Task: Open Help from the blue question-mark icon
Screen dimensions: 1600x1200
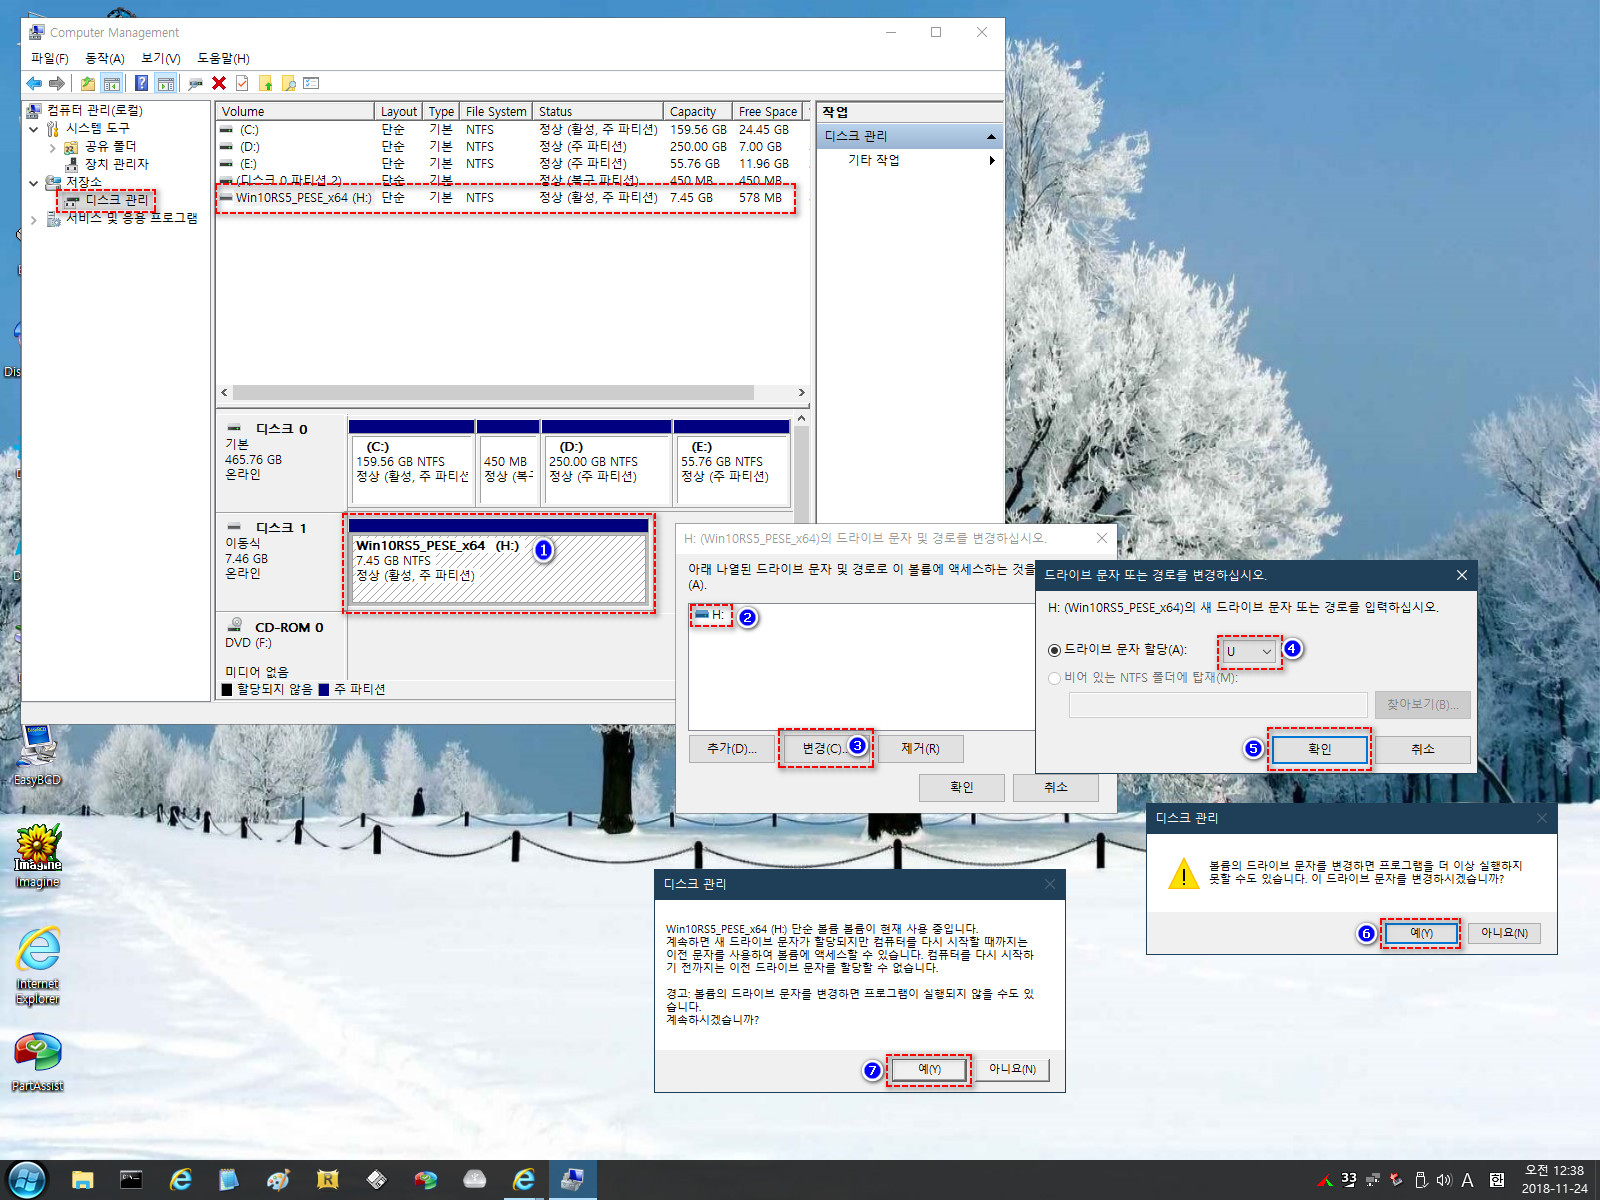Action: coord(142,83)
